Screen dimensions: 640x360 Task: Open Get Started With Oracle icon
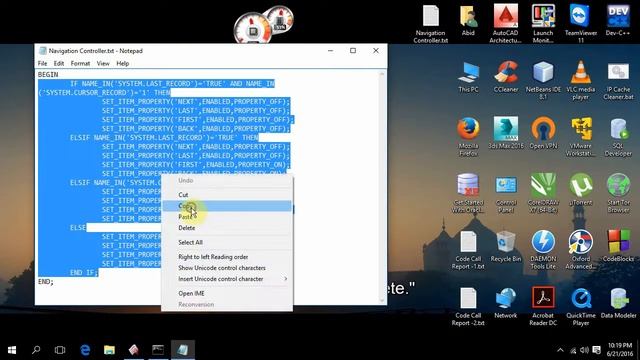[x=468, y=193]
